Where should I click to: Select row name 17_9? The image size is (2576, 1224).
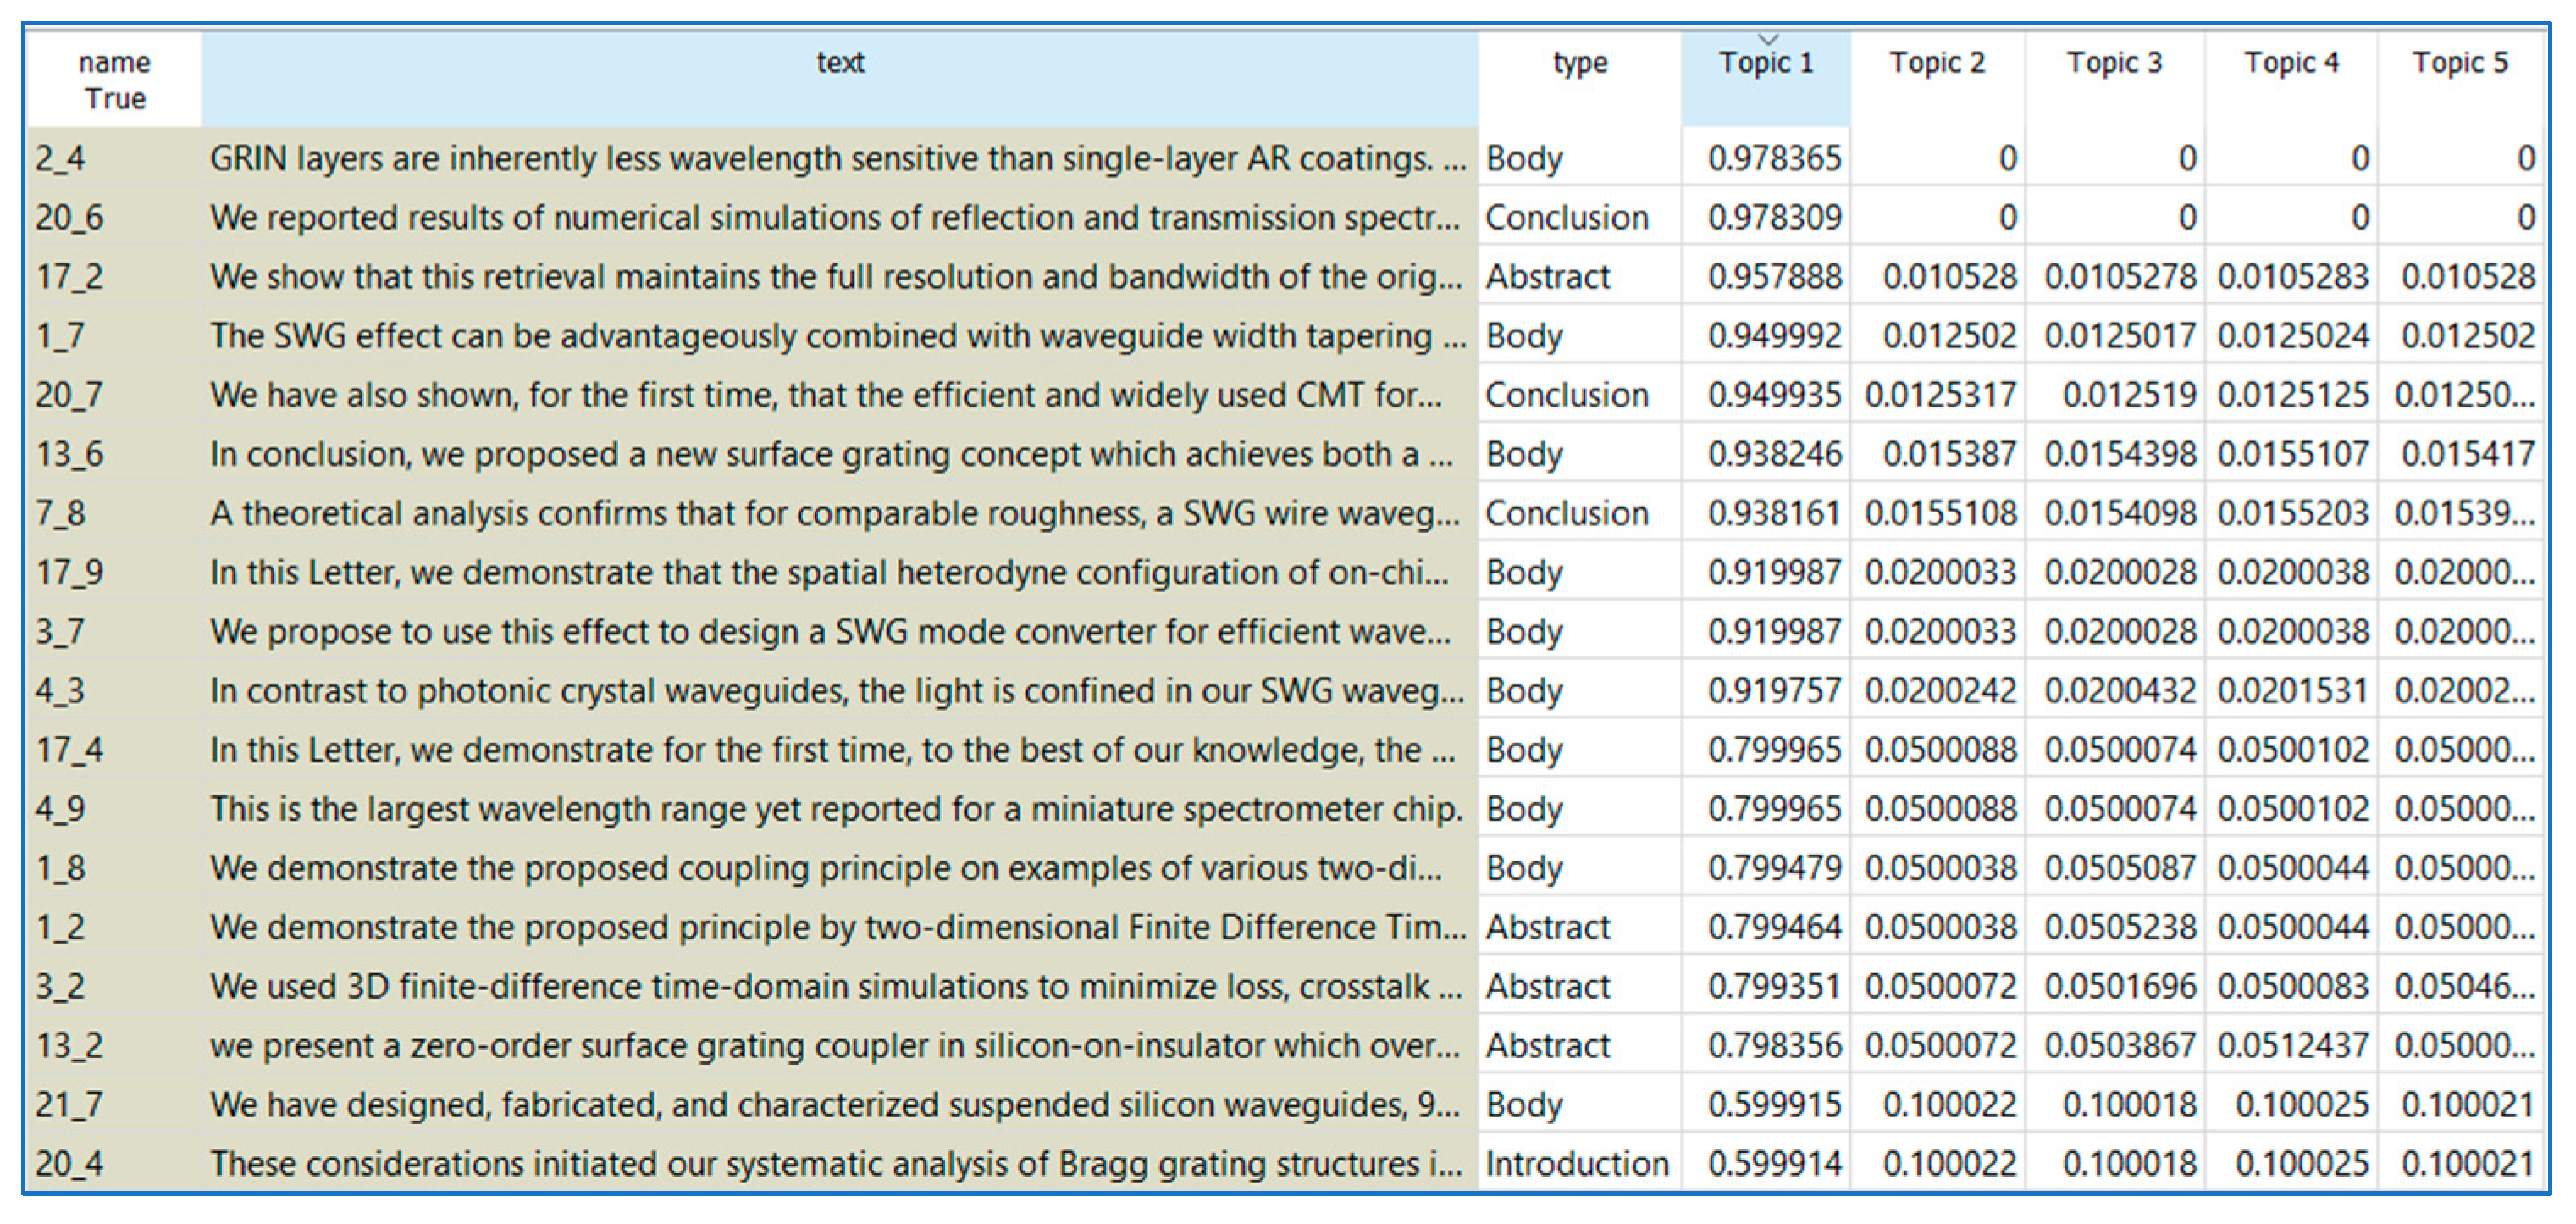(x=69, y=572)
